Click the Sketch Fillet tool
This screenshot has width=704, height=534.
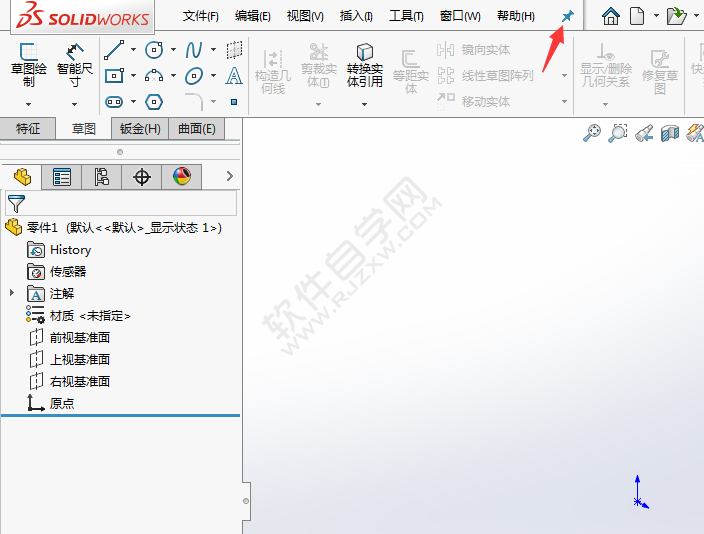click(x=194, y=102)
